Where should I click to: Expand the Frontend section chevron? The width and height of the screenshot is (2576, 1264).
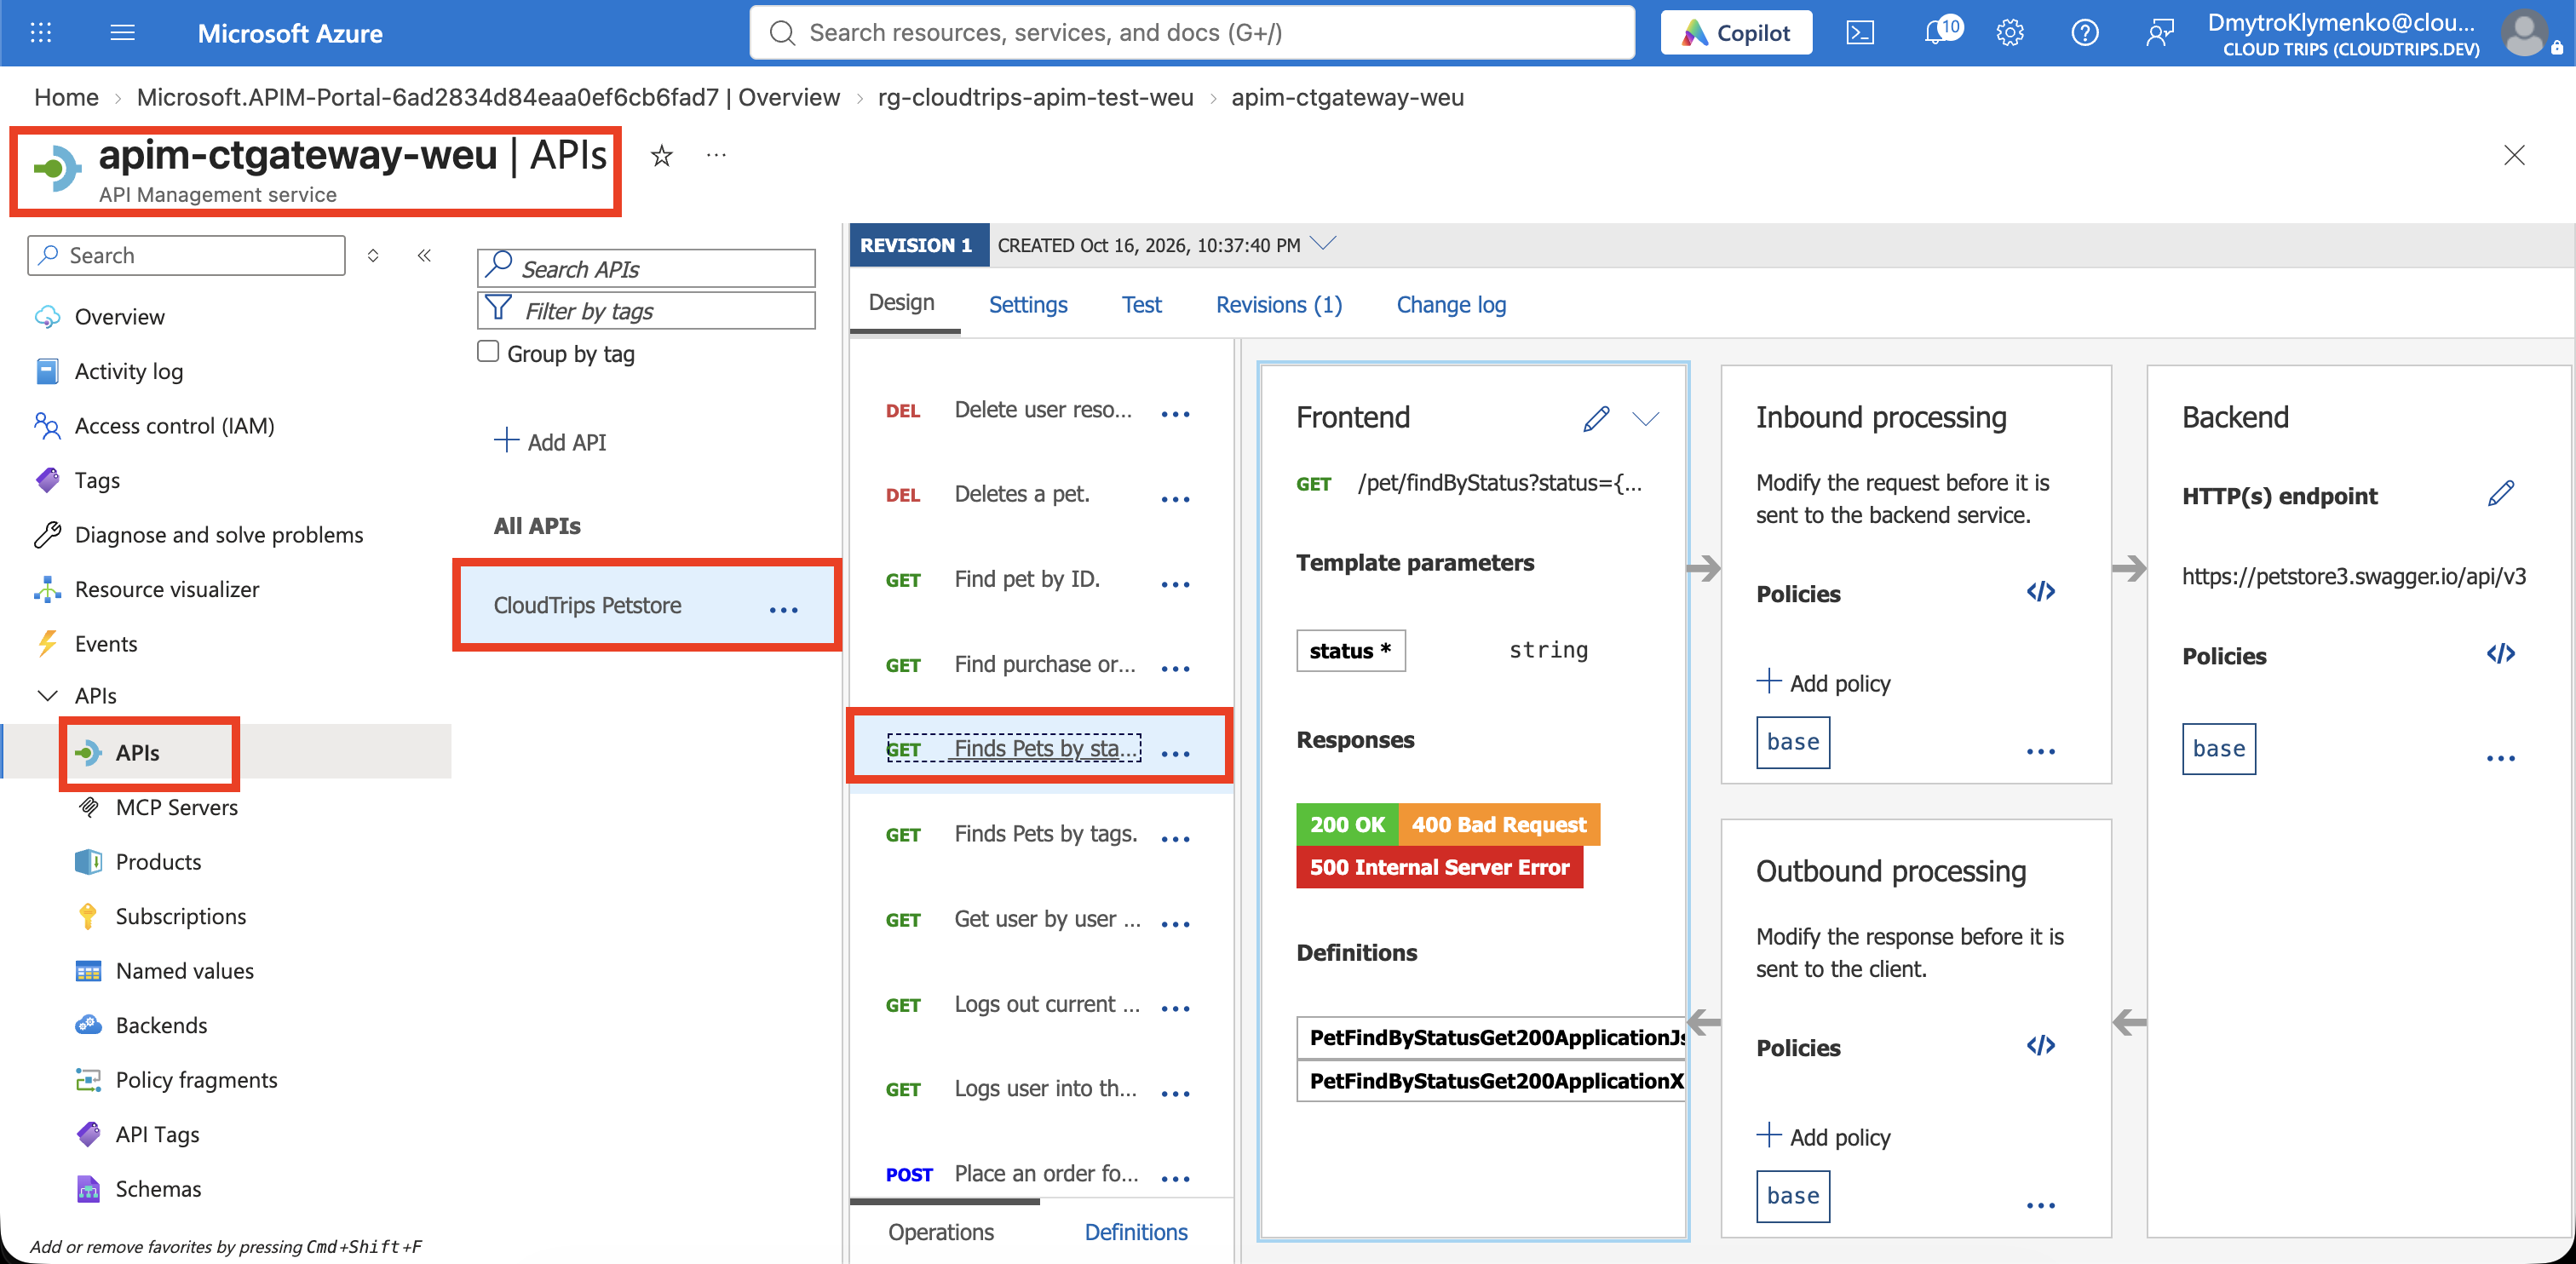(1645, 418)
